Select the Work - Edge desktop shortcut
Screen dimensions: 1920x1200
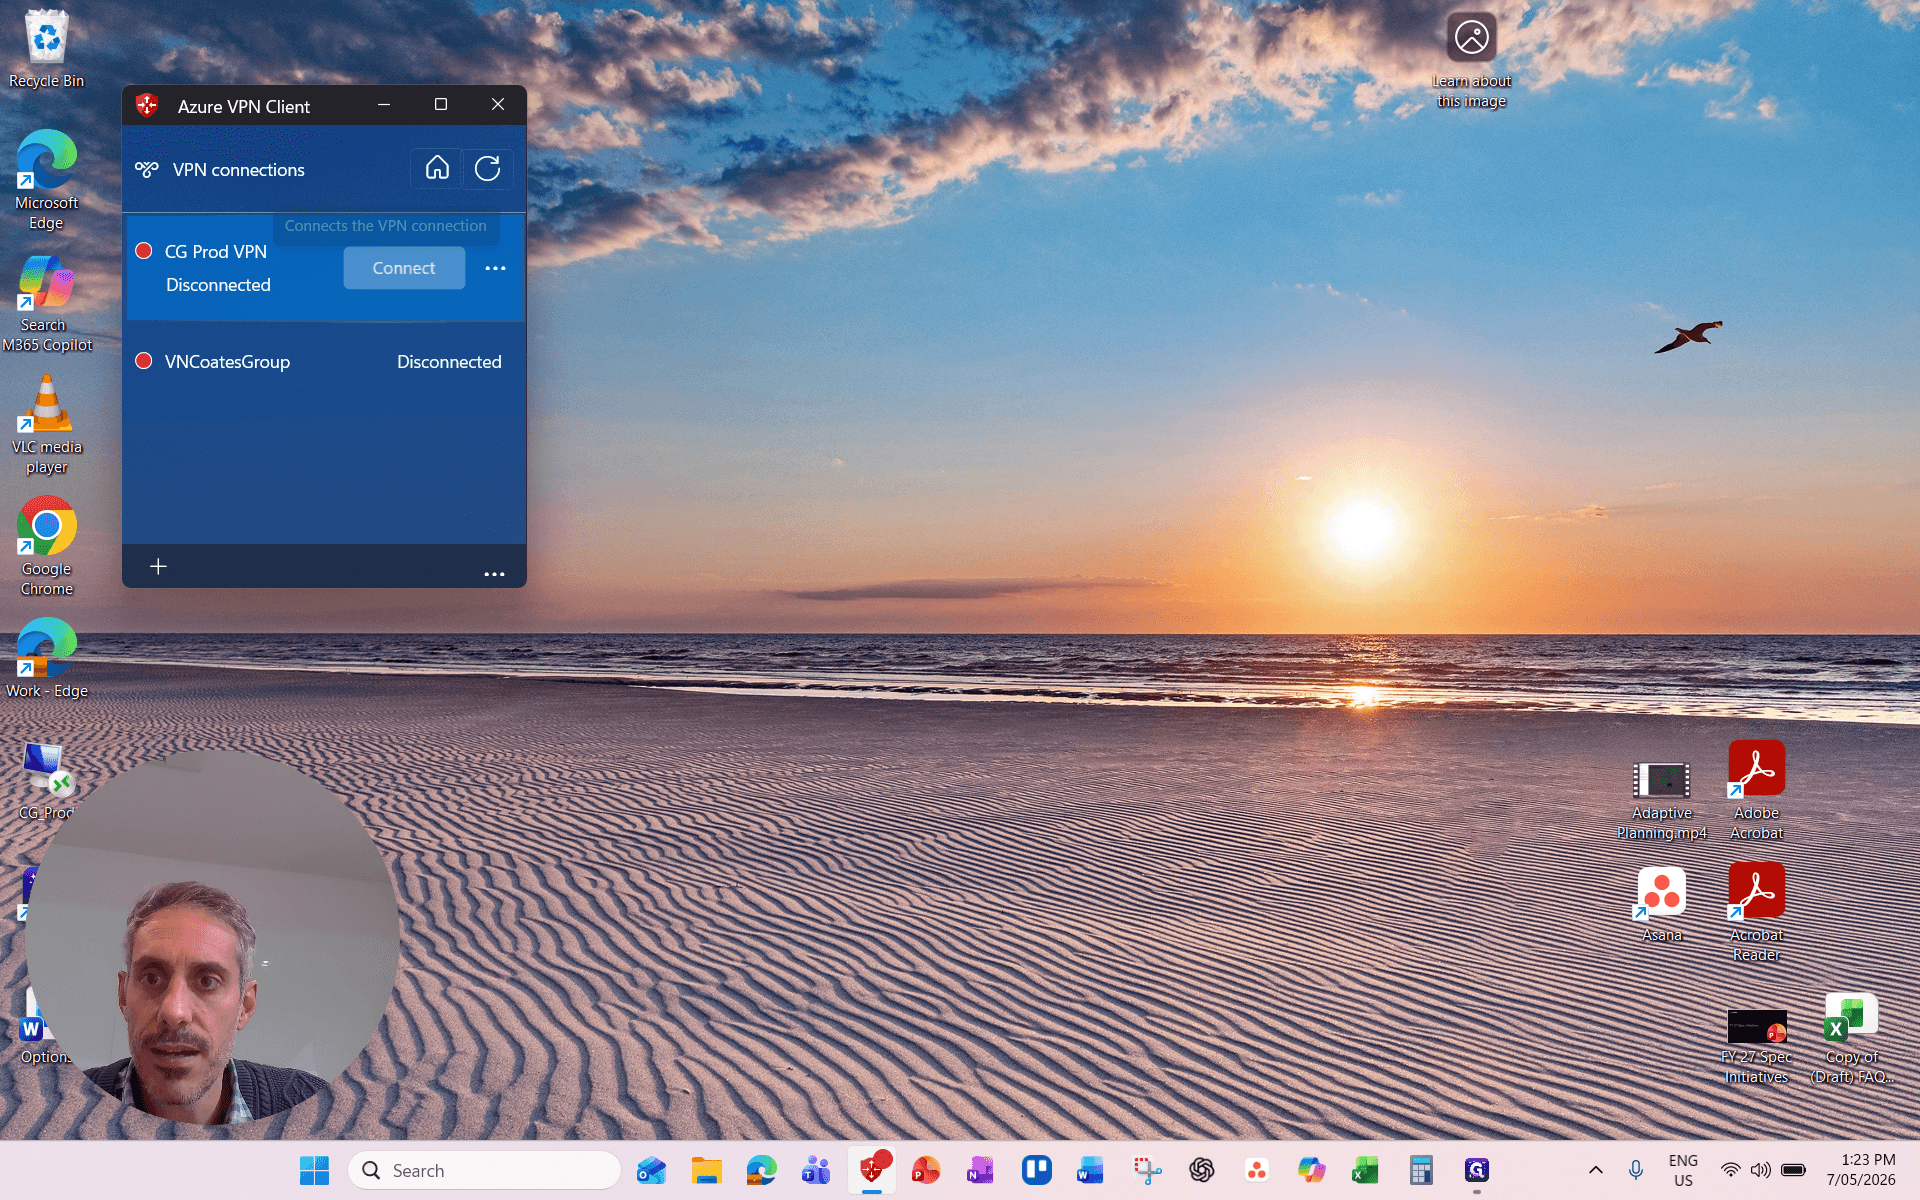tap(46, 659)
